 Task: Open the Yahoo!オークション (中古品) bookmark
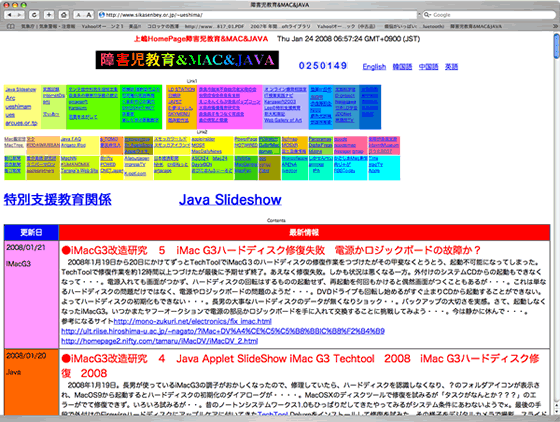(x=346, y=26)
